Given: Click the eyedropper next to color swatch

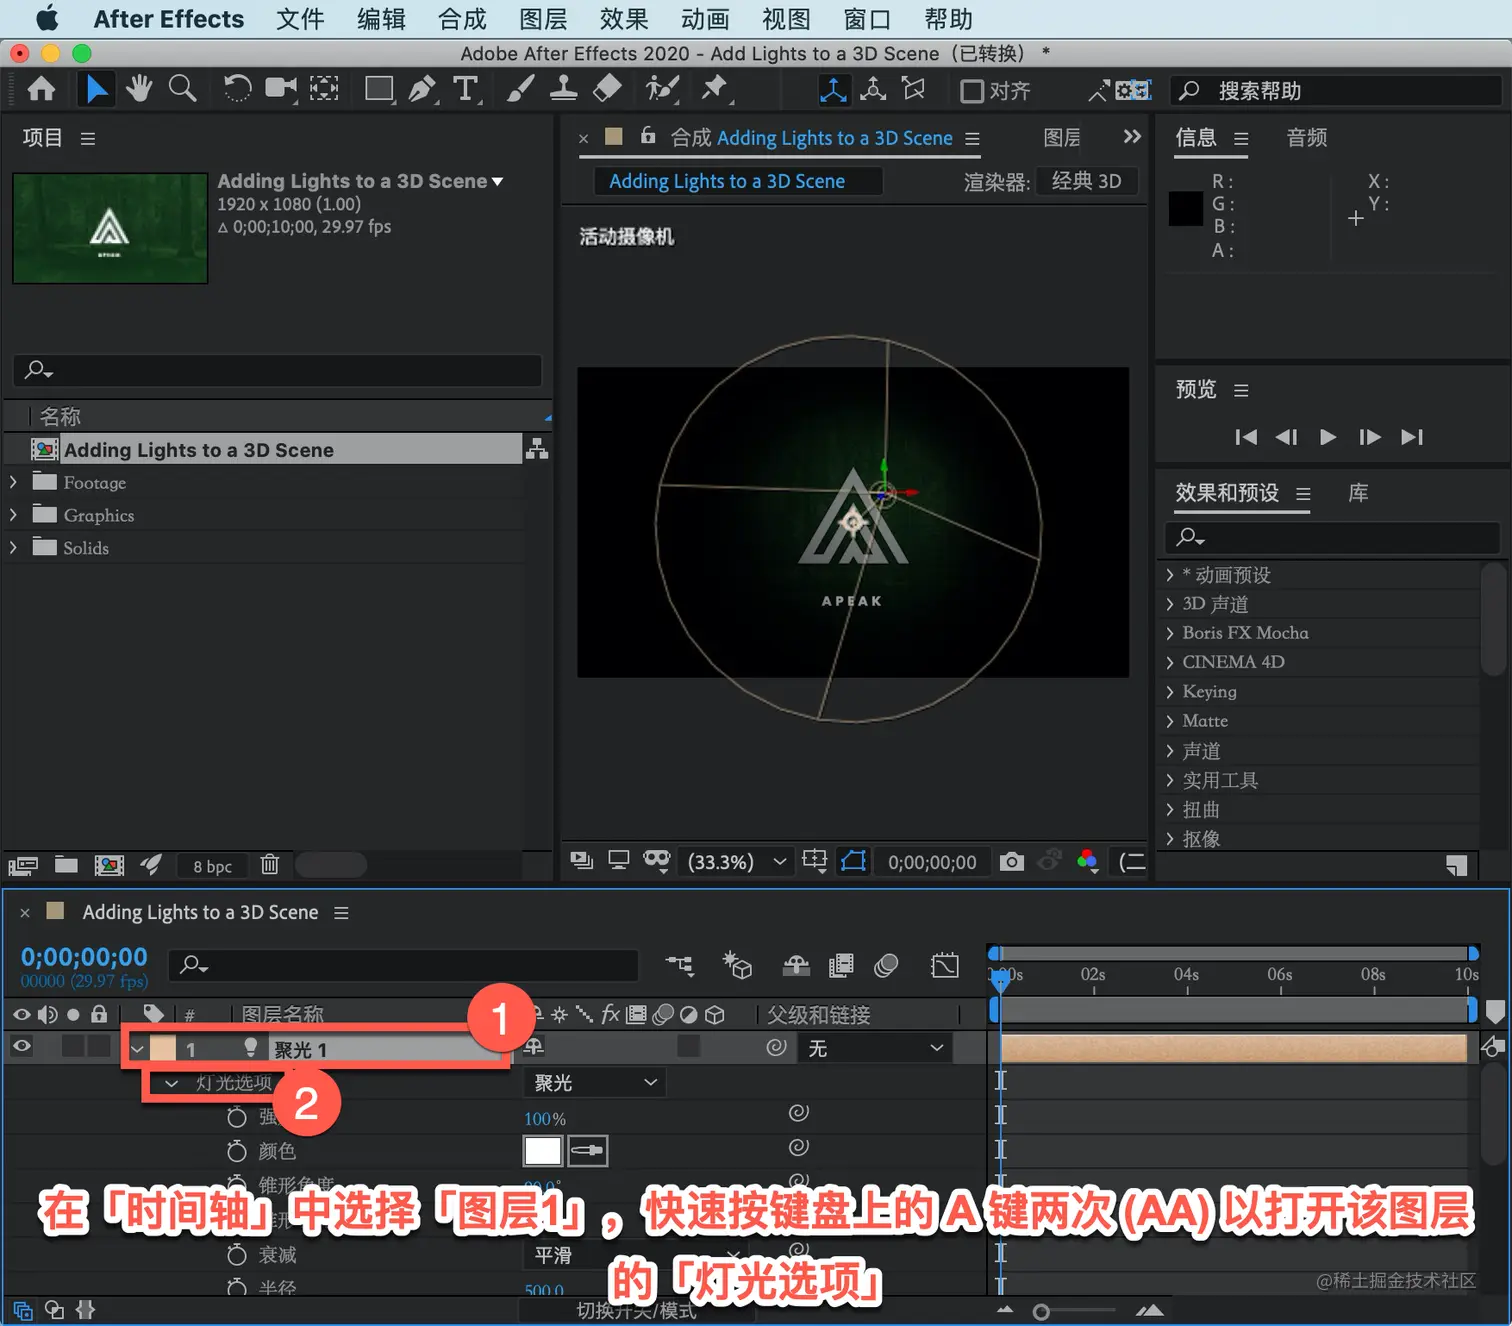Looking at the screenshot, I should tap(588, 1151).
